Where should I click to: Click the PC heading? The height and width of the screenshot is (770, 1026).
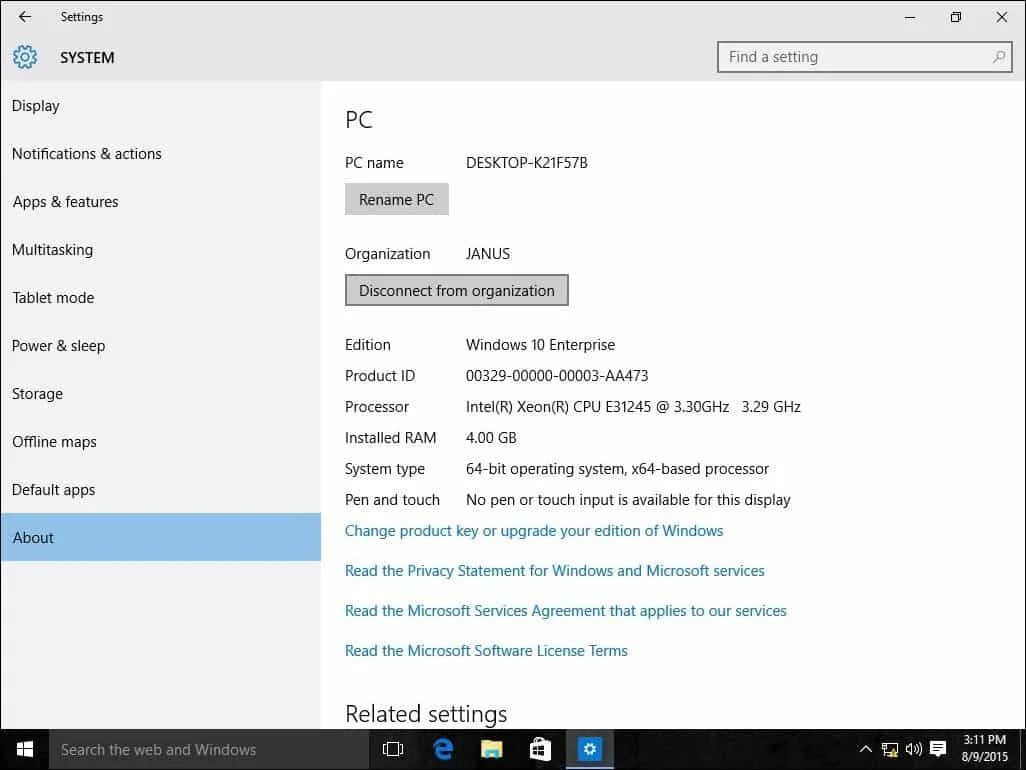tap(359, 120)
